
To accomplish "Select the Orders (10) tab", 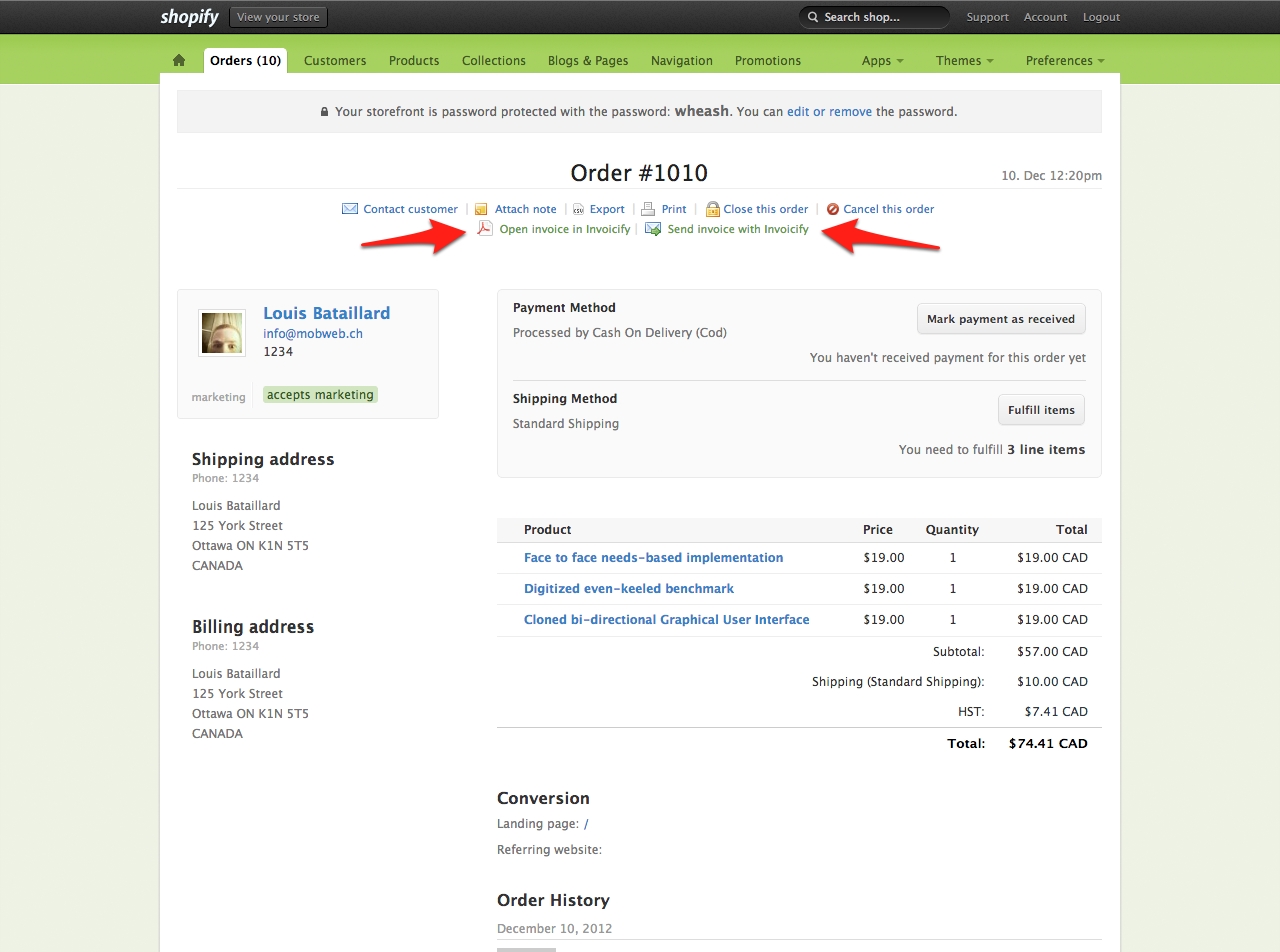I will point(245,60).
